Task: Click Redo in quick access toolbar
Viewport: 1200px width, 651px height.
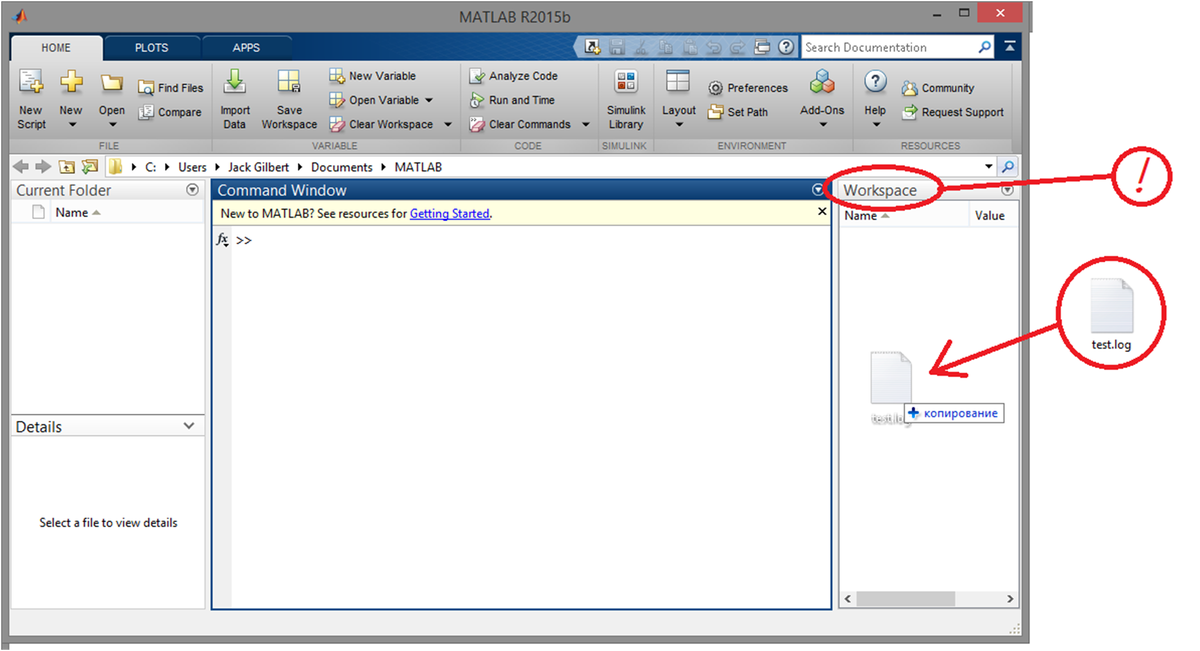Action: (737, 47)
